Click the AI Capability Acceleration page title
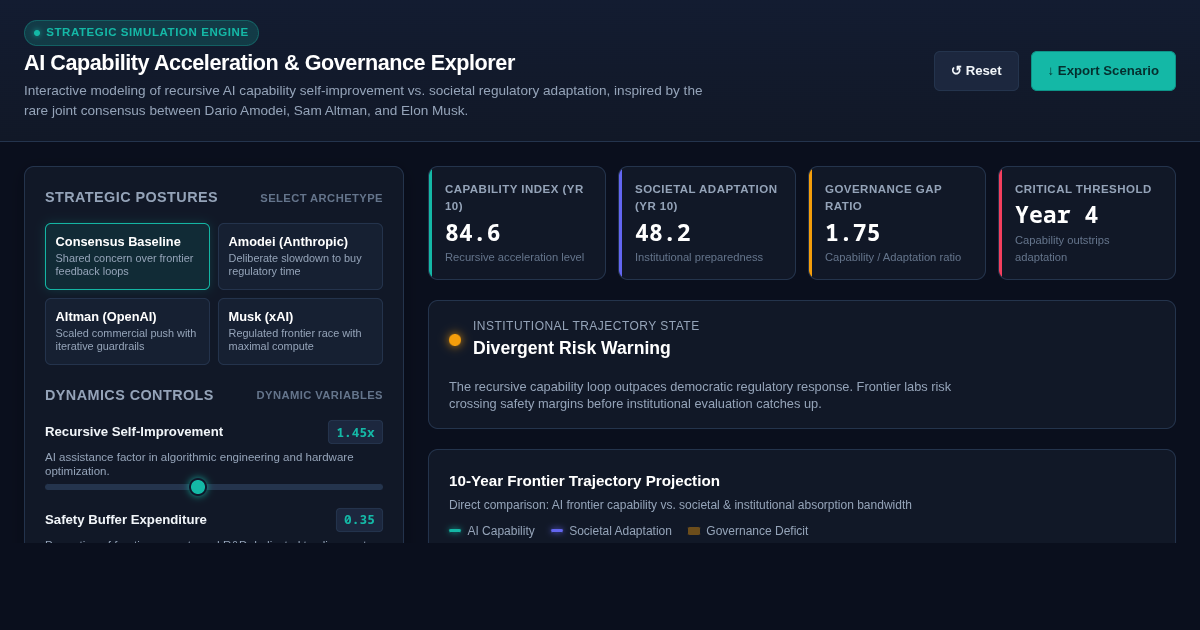 [269, 63]
